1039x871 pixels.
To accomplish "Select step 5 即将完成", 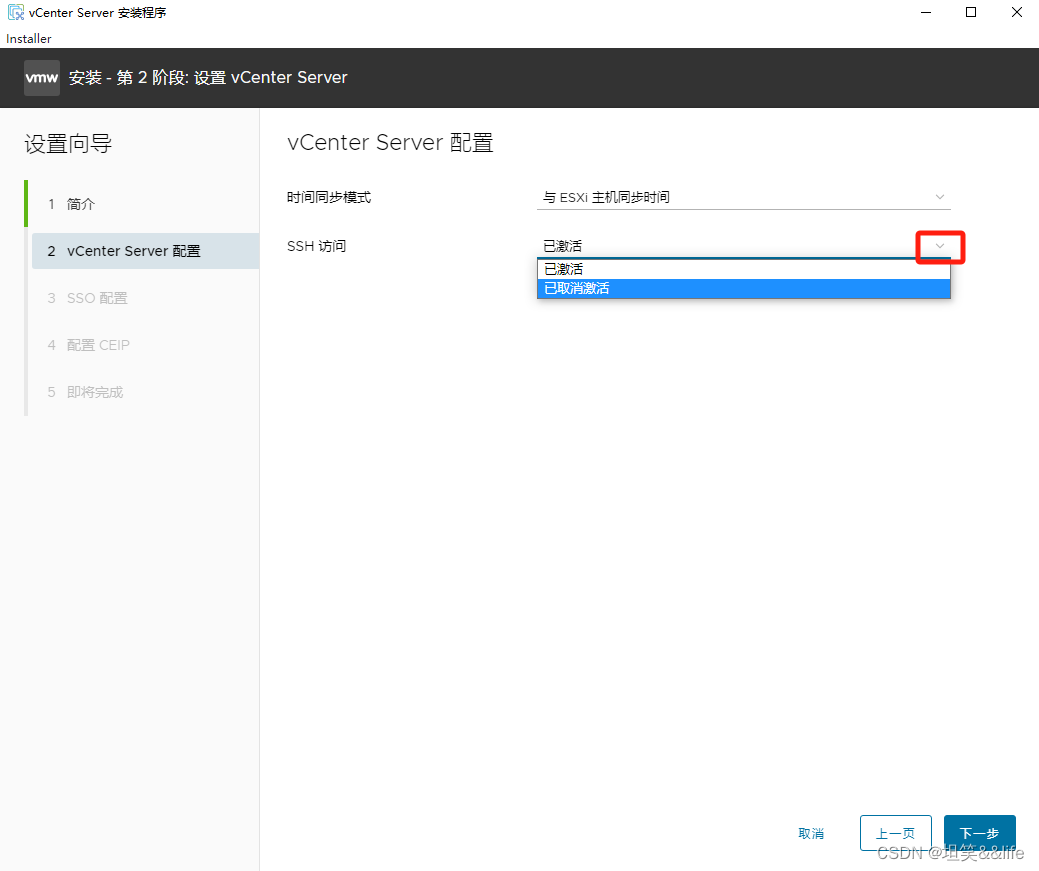I will pos(85,392).
